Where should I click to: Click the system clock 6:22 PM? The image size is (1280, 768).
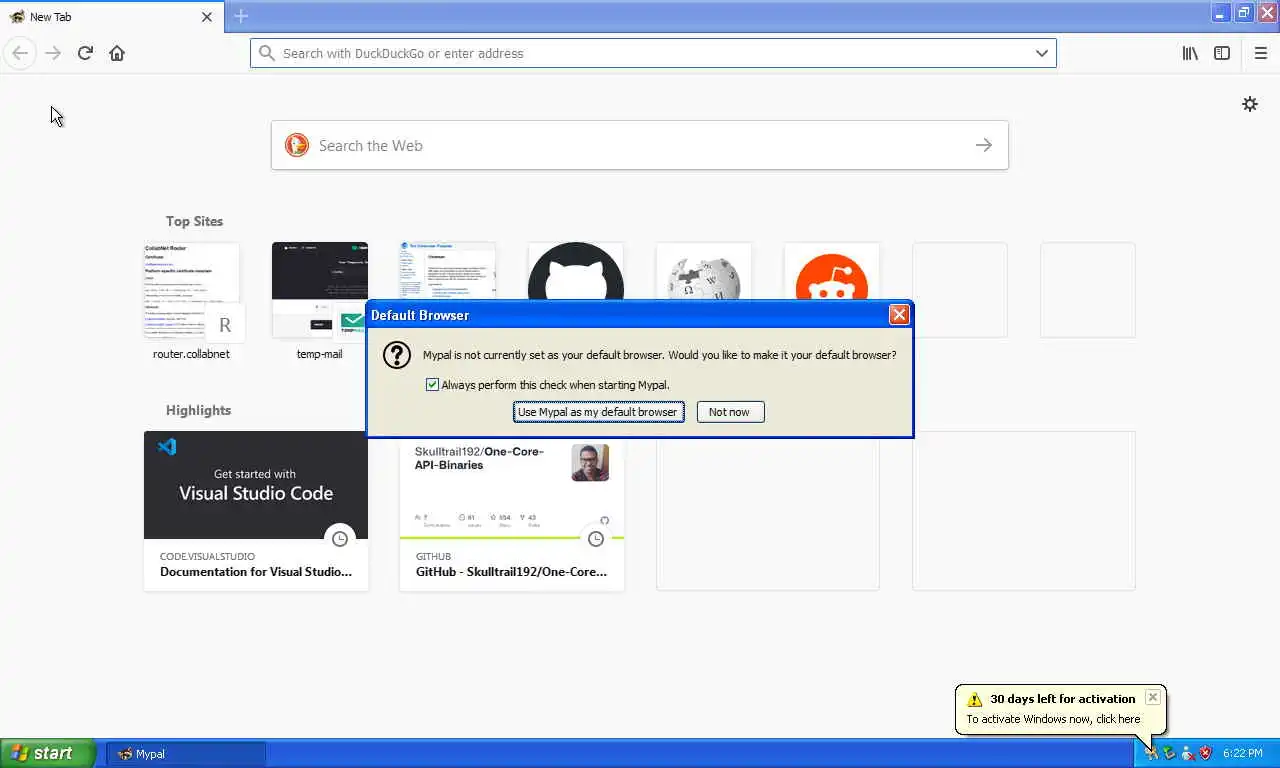coord(1243,753)
